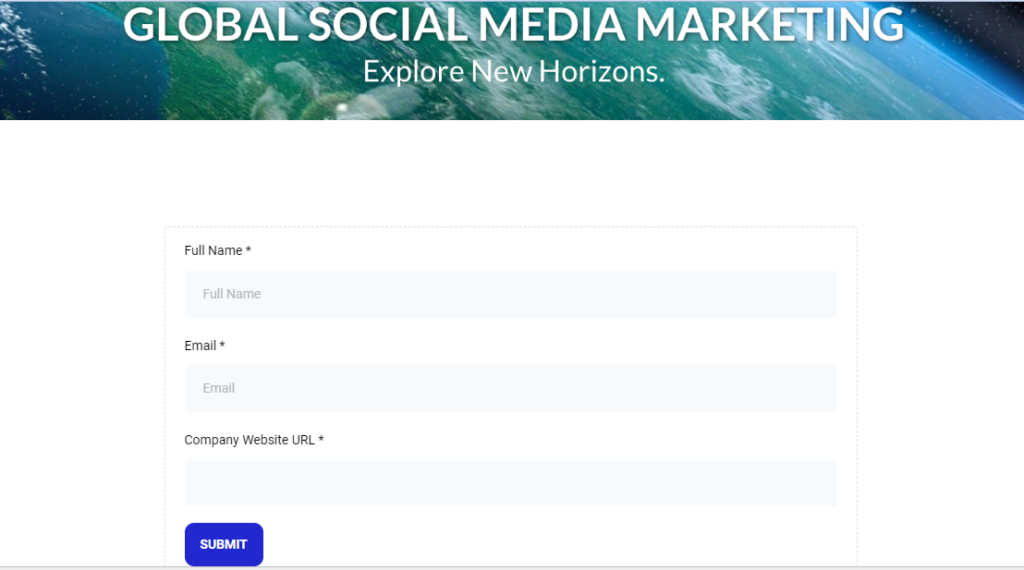Click the required asterisk next to Email
This screenshot has width=1024, height=570.
[222, 345]
